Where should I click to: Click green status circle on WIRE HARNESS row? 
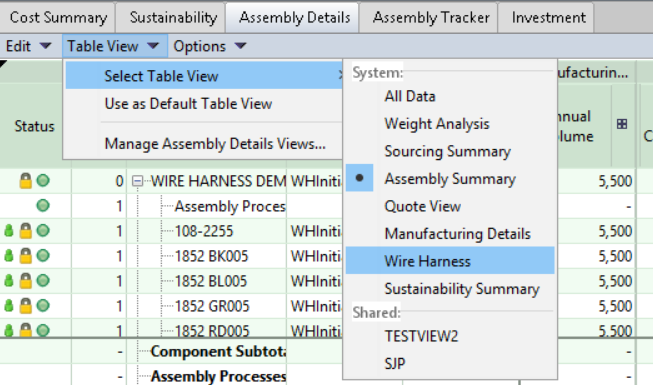point(43,180)
